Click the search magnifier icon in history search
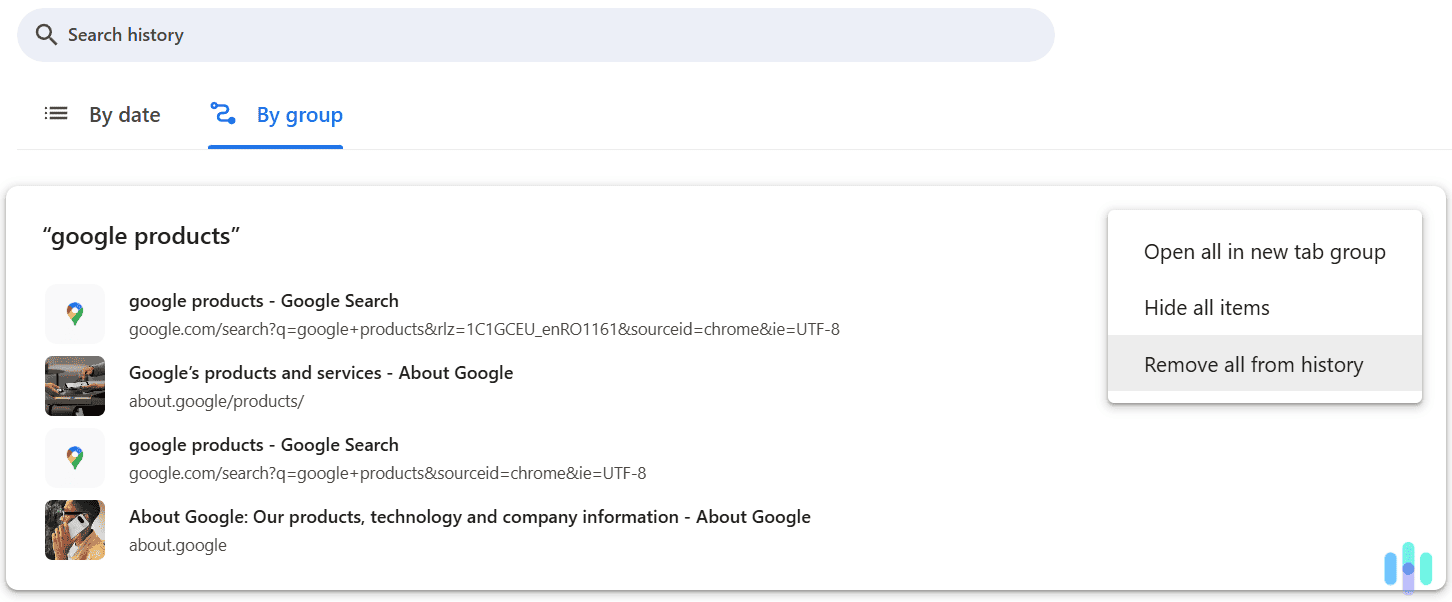This screenshot has width=1452, height=602. pos(46,34)
